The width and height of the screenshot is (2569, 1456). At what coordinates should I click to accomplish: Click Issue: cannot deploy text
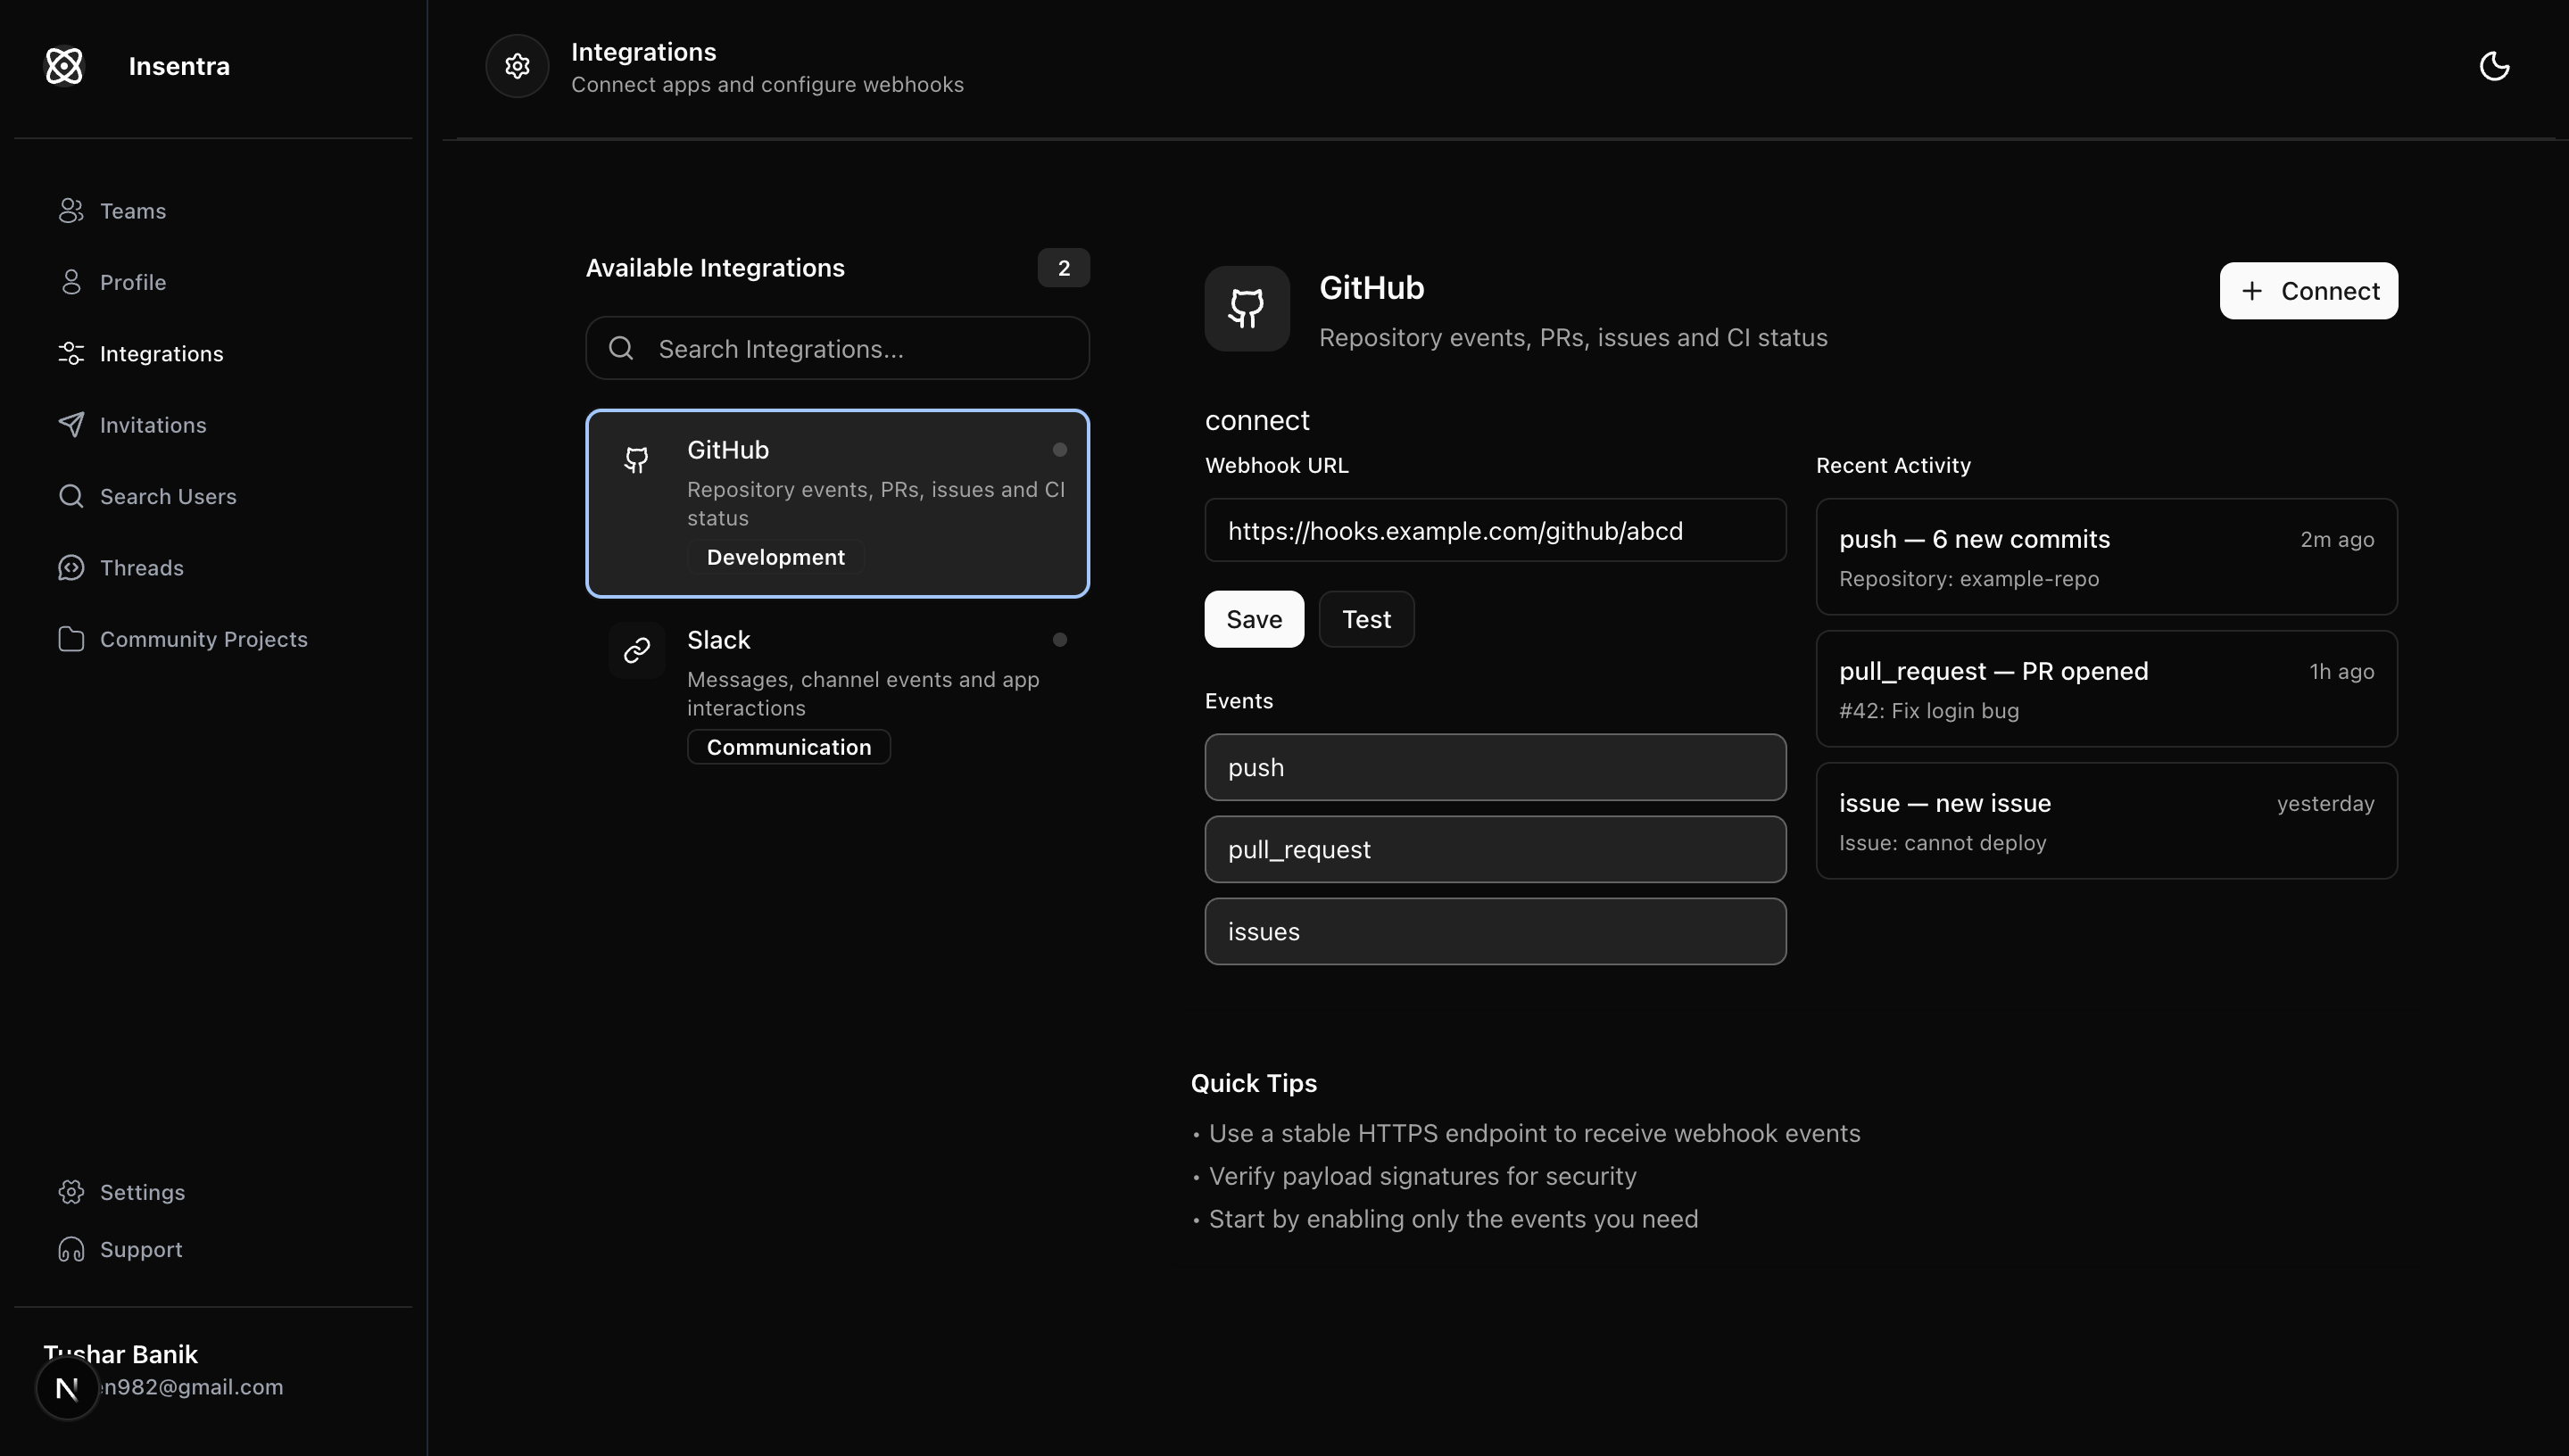pos(1942,843)
